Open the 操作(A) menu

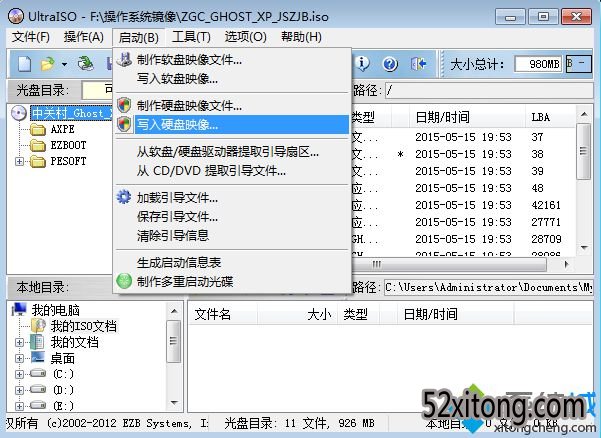point(84,37)
